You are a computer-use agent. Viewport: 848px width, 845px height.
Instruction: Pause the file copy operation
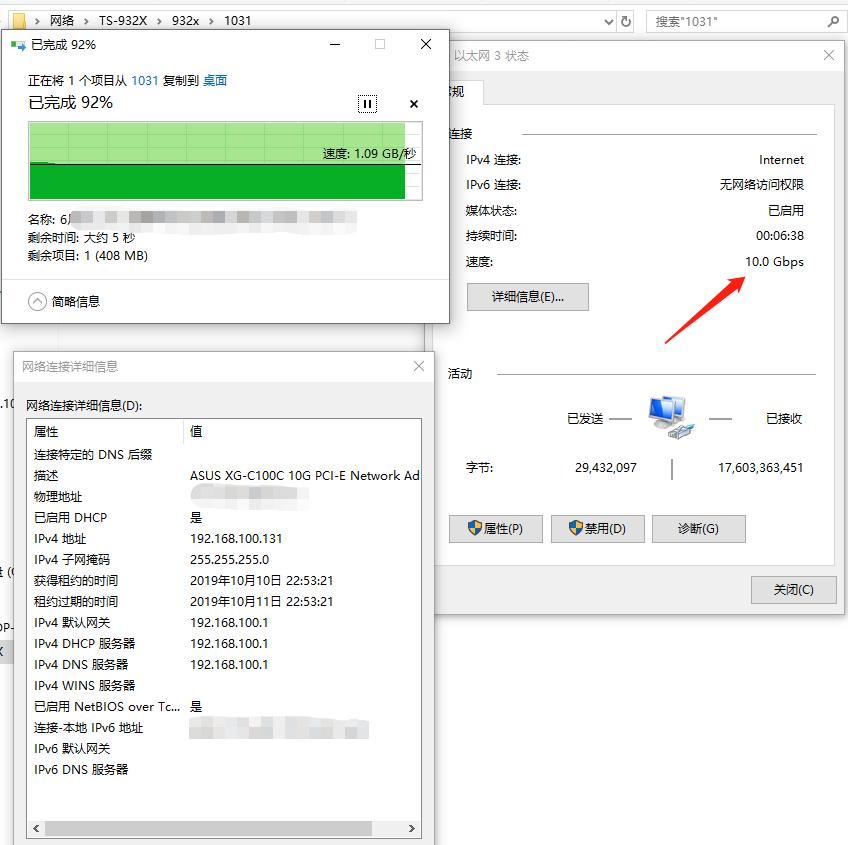[x=367, y=103]
